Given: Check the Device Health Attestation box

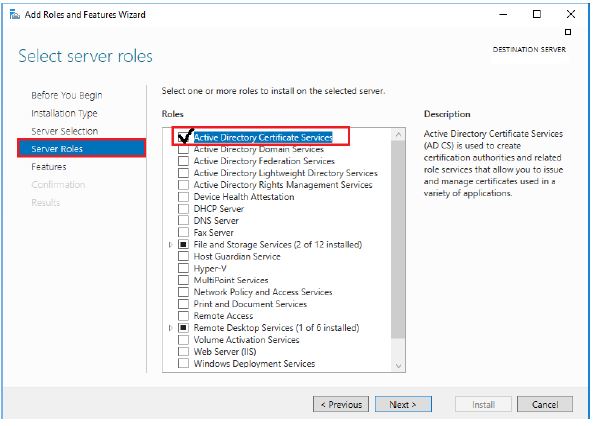Looking at the screenshot, I should [x=183, y=197].
